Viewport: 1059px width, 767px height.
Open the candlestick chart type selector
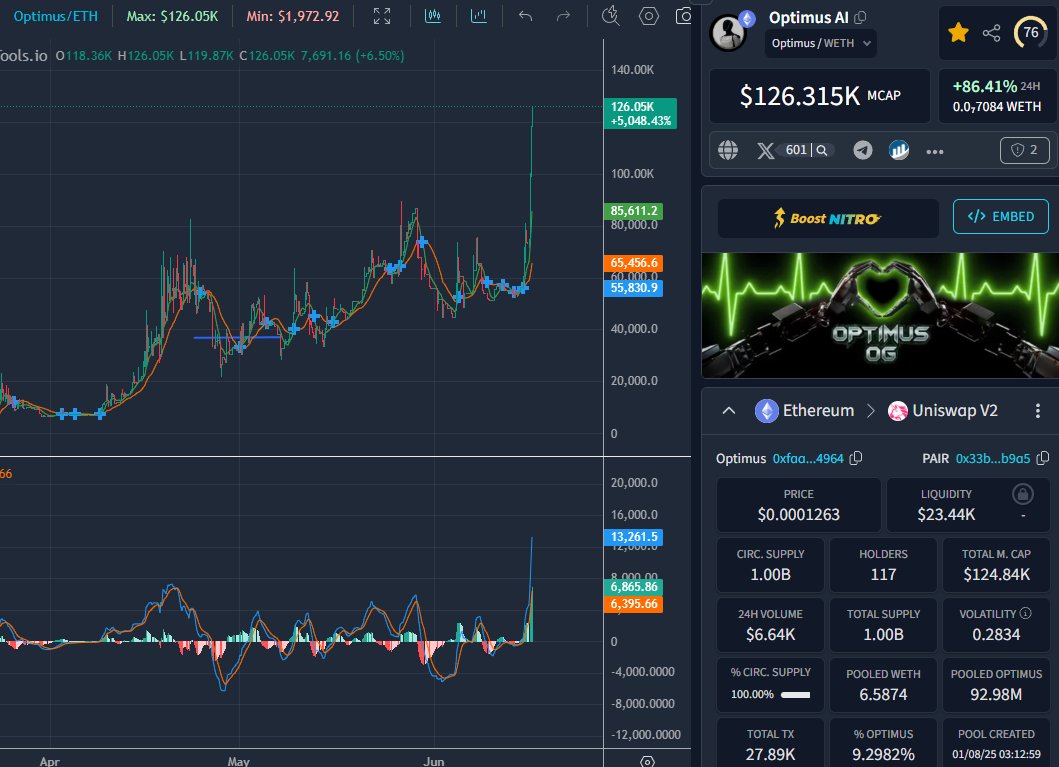(x=433, y=16)
